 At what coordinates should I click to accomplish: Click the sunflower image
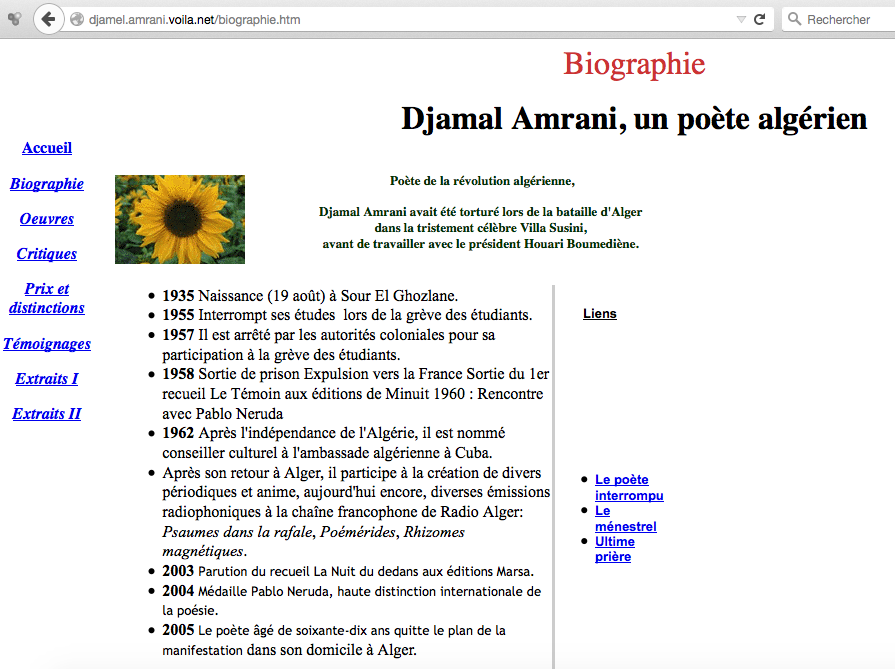pos(180,219)
